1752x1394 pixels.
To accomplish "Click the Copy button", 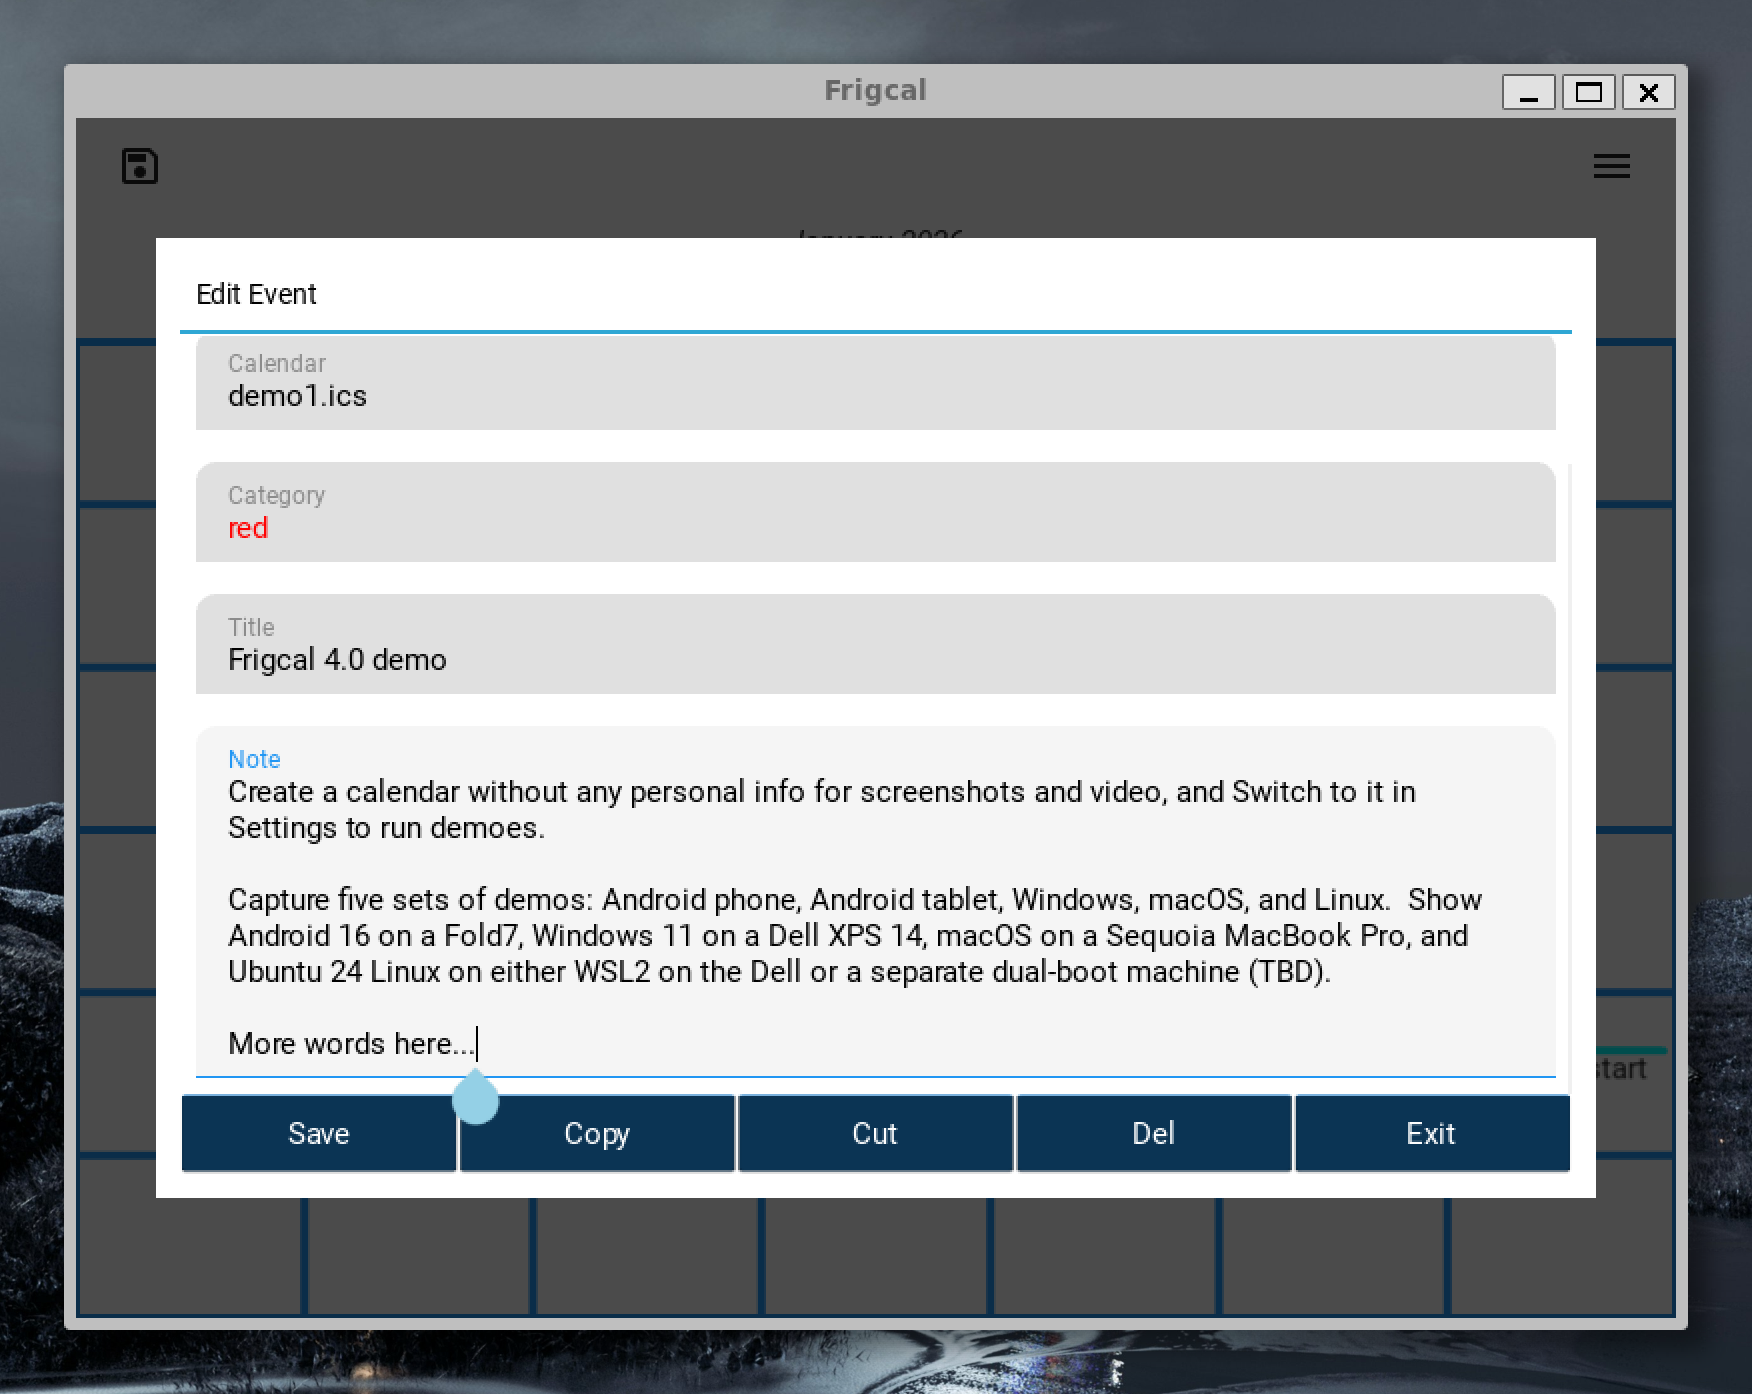I will tap(597, 1133).
